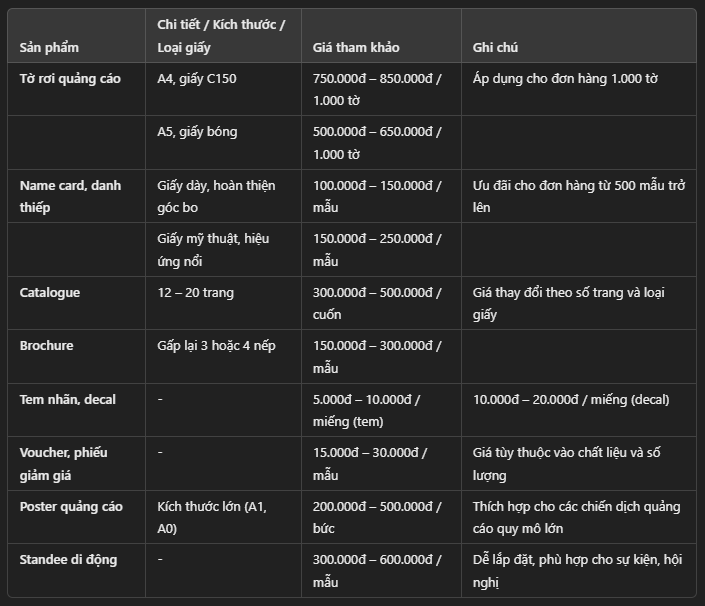Image resolution: width=705 pixels, height=606 pixels.
Task: Click the note "10.000đ – 20.000đ / miếng (decal)"
Action: pos(571,399)
